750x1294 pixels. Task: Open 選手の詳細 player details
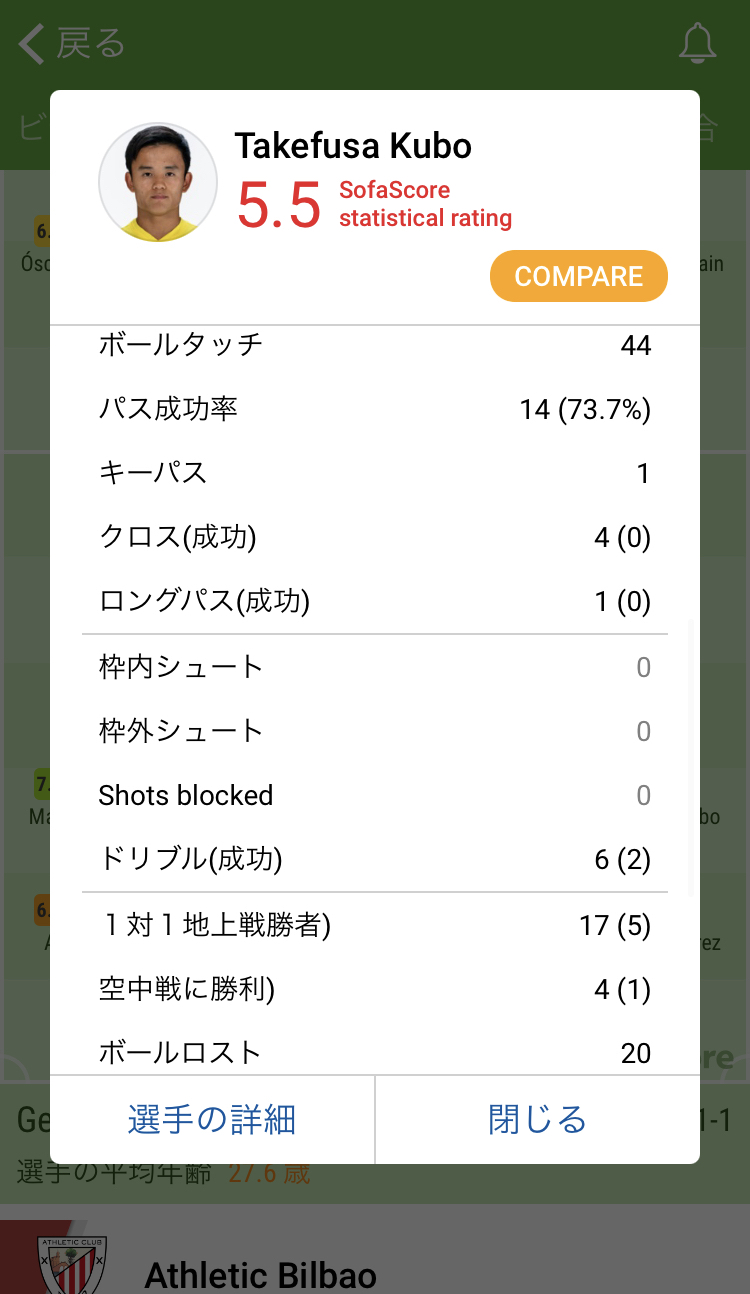212,1119
